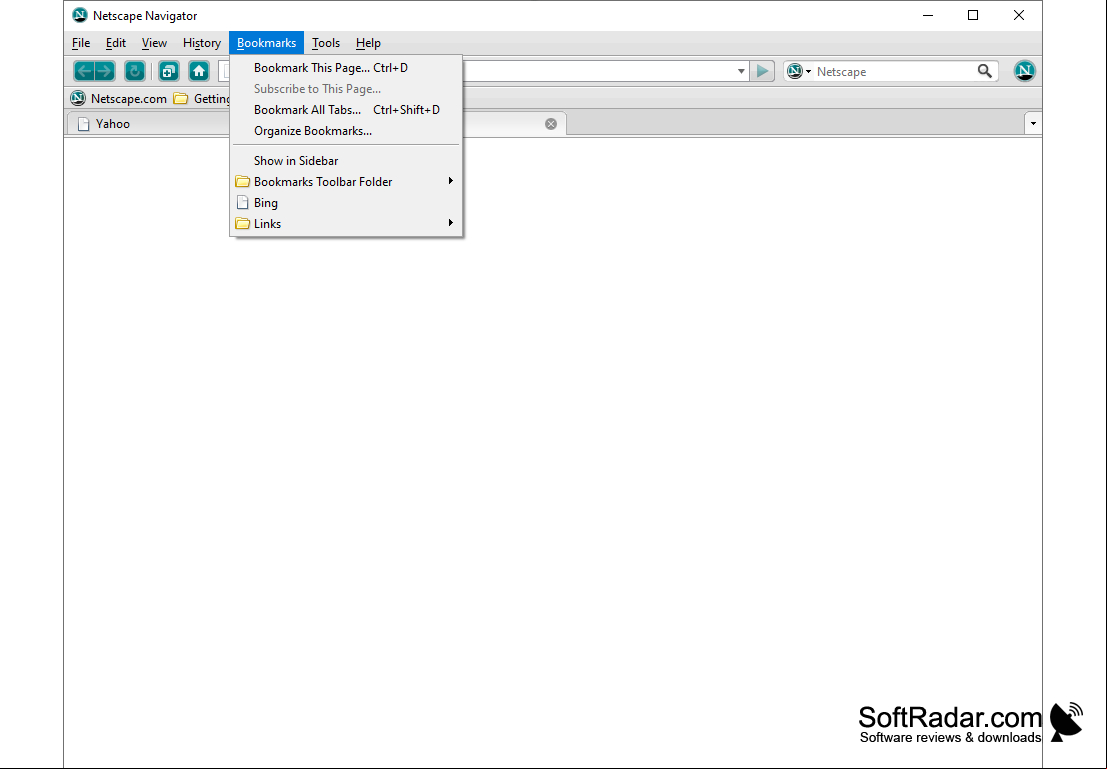This screenshot has width=1107, height=769.
Task: Close the tab with the gray X
Action: tap(551, 124)
